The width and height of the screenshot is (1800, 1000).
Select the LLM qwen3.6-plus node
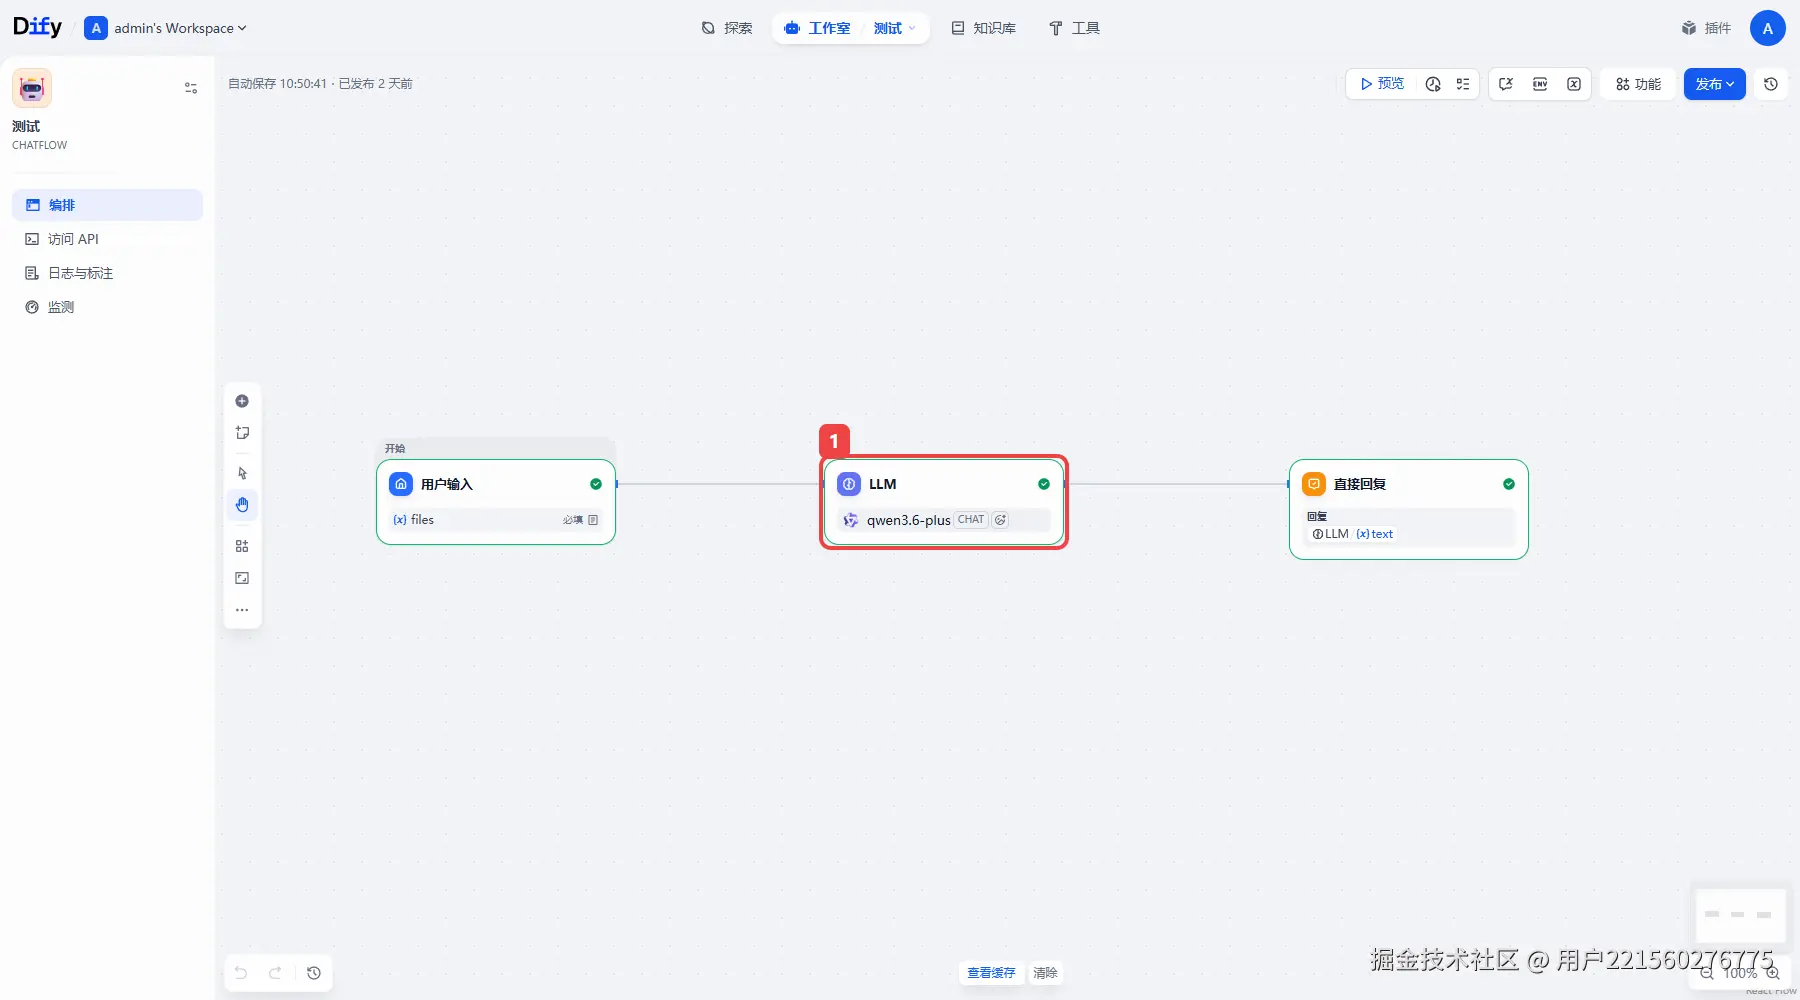click(944, 502)
